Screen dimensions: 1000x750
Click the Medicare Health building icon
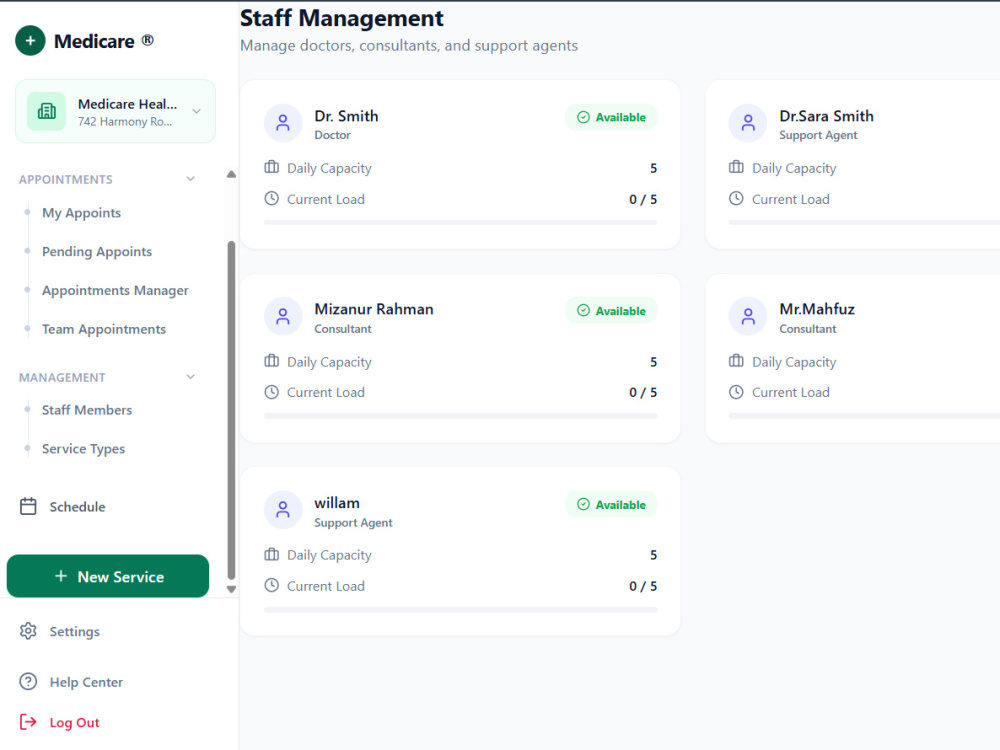click(47, 111)
